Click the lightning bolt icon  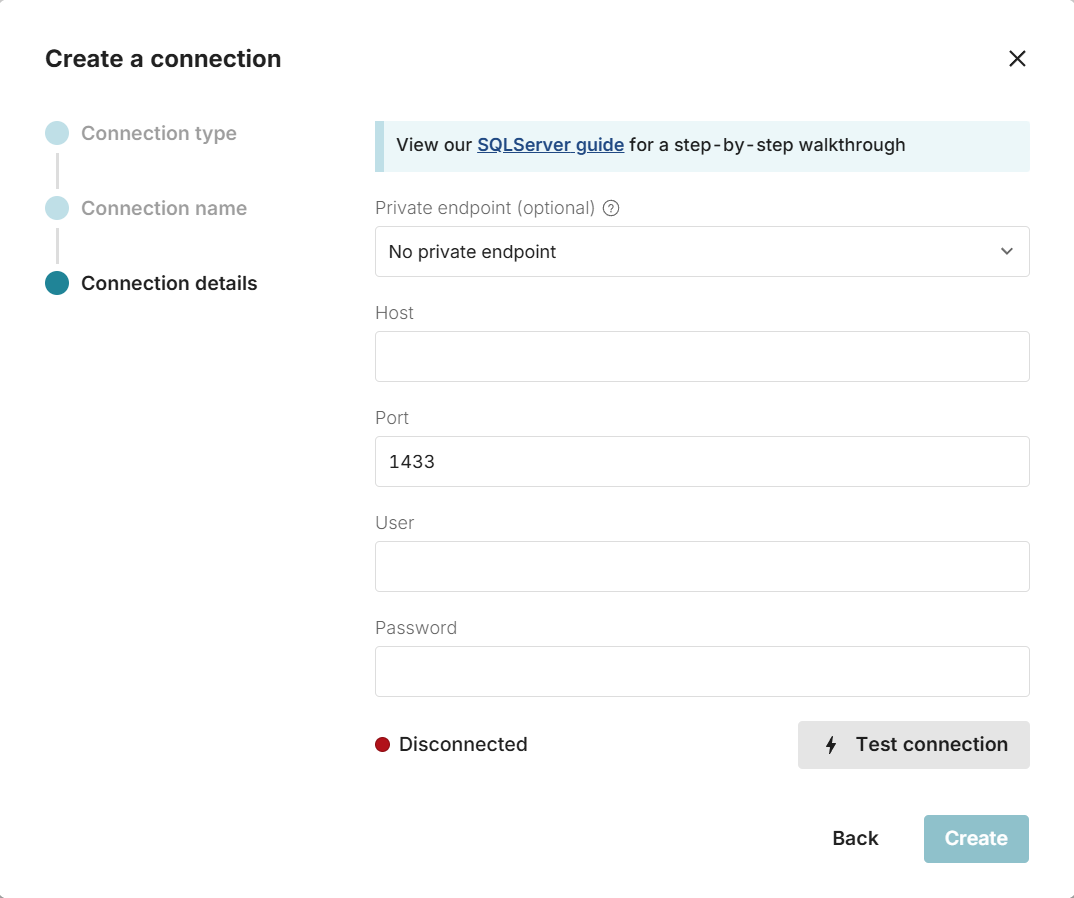pyautogui.click(x=831, y=745)
